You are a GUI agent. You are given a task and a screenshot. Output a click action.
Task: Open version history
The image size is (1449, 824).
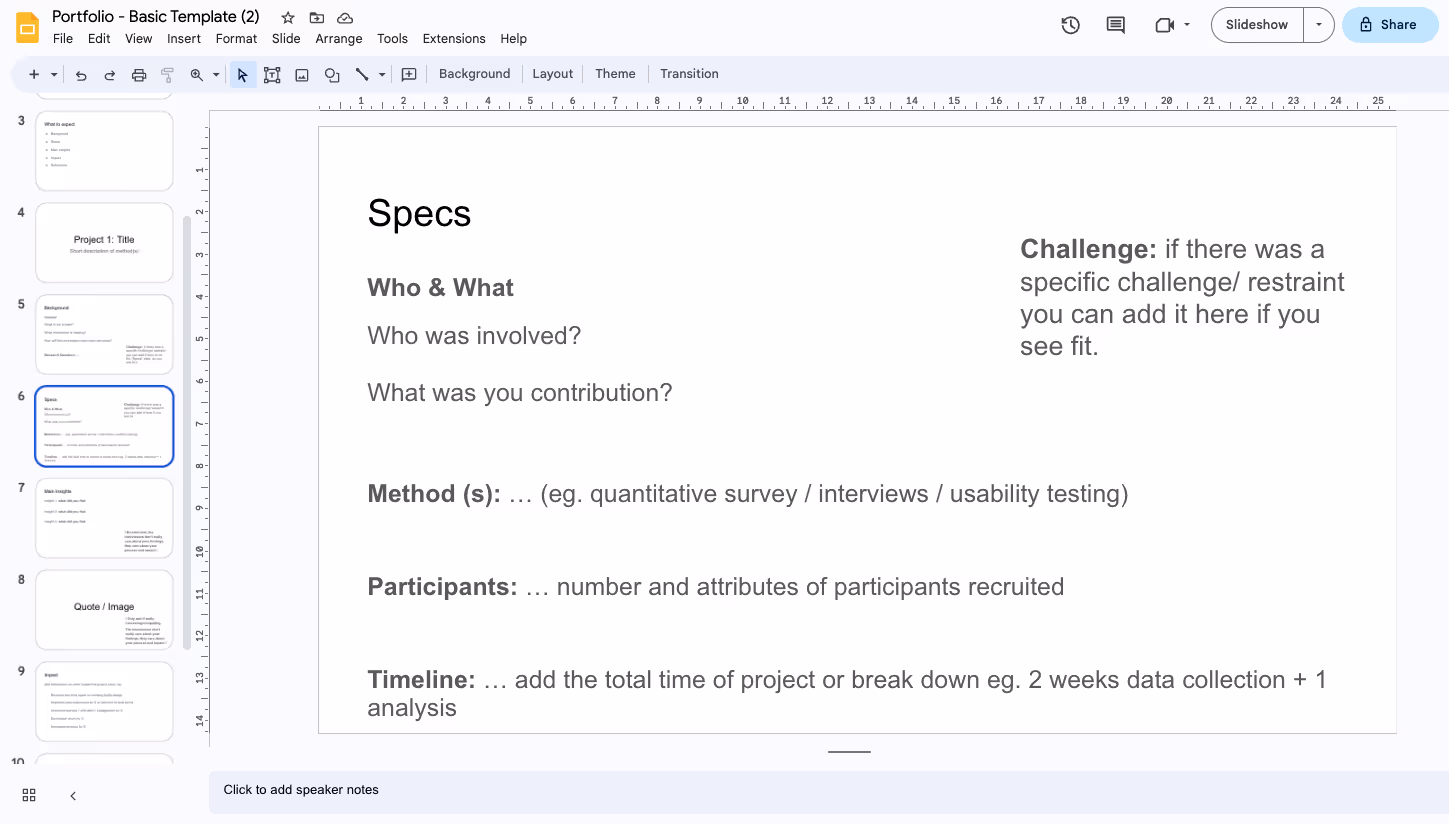point(1069,25)
